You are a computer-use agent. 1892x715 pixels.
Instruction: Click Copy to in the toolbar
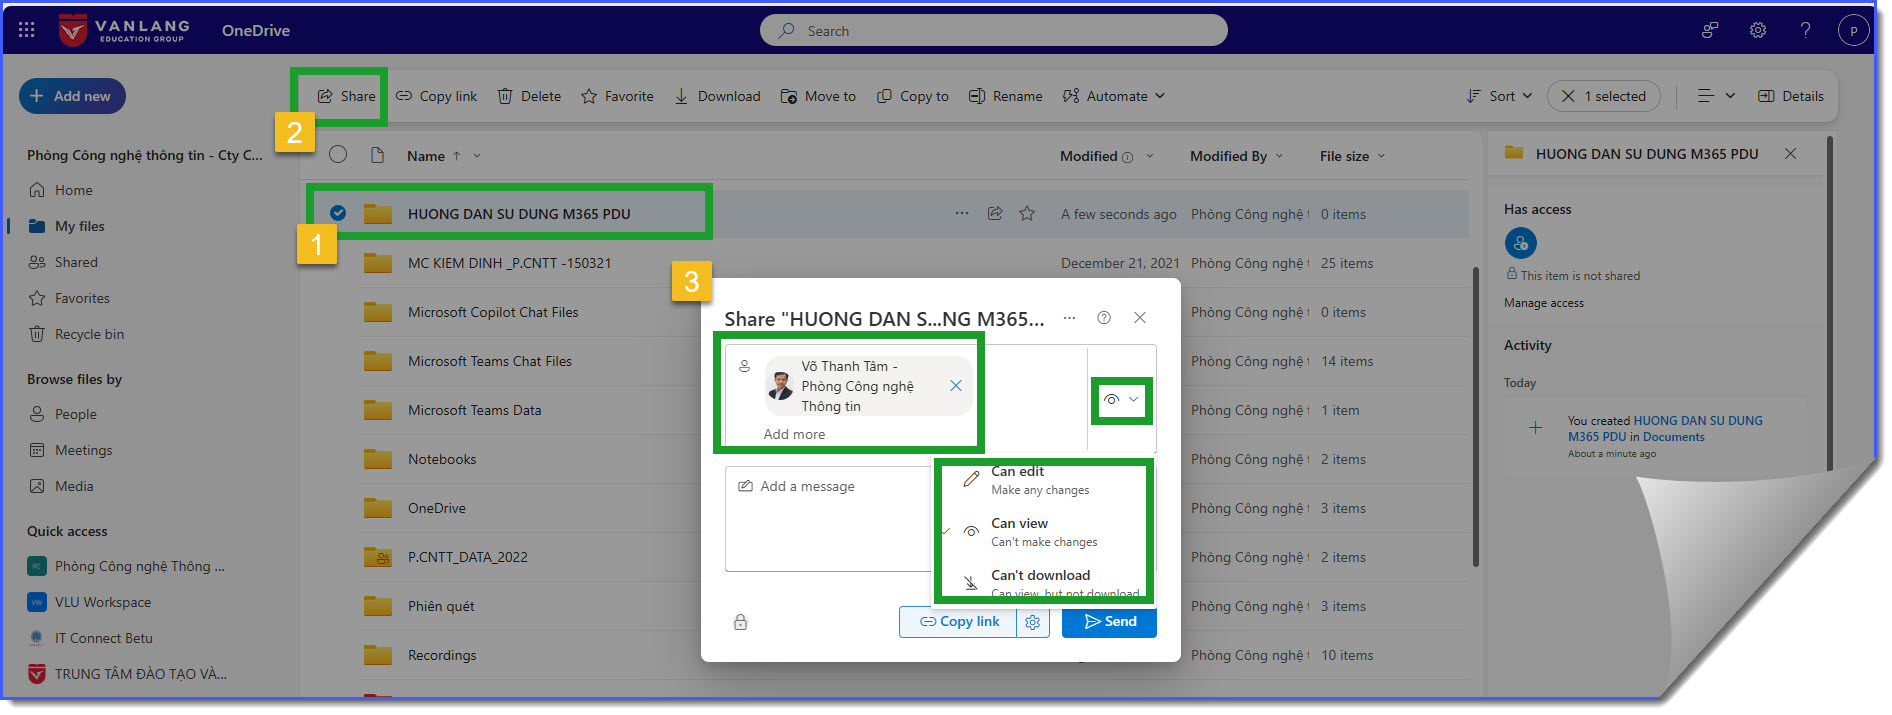[x=913, y=96]
